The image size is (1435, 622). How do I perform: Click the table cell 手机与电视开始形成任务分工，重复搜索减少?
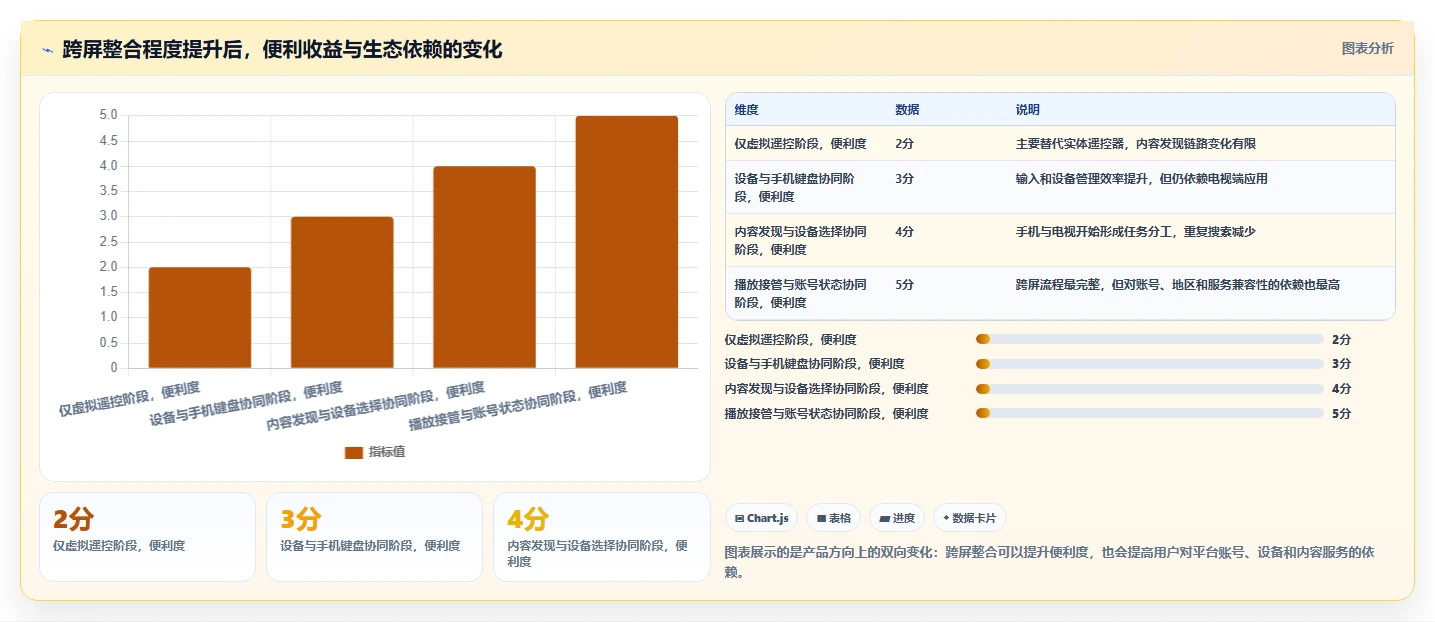click(x=1135, y=232)
